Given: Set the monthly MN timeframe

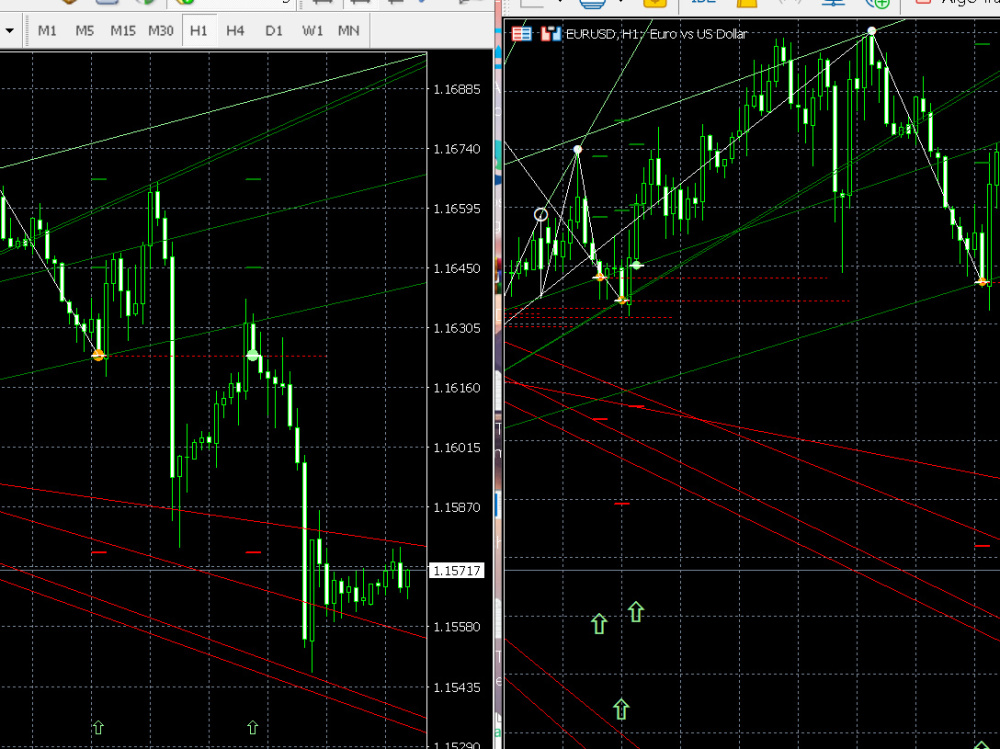Looking at the screenshot, I should click(348, 31).
